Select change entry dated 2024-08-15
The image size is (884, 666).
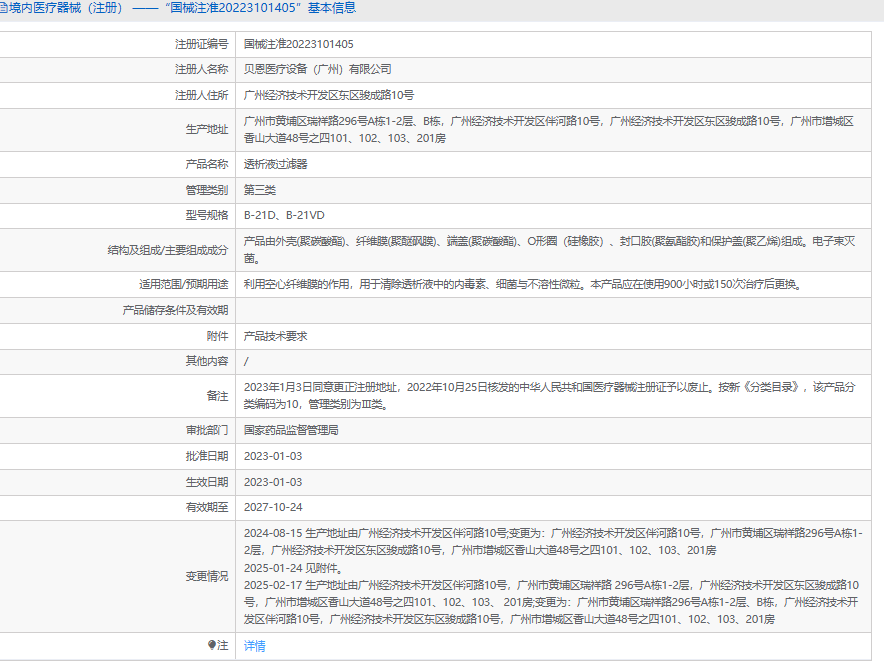point(553,541)
